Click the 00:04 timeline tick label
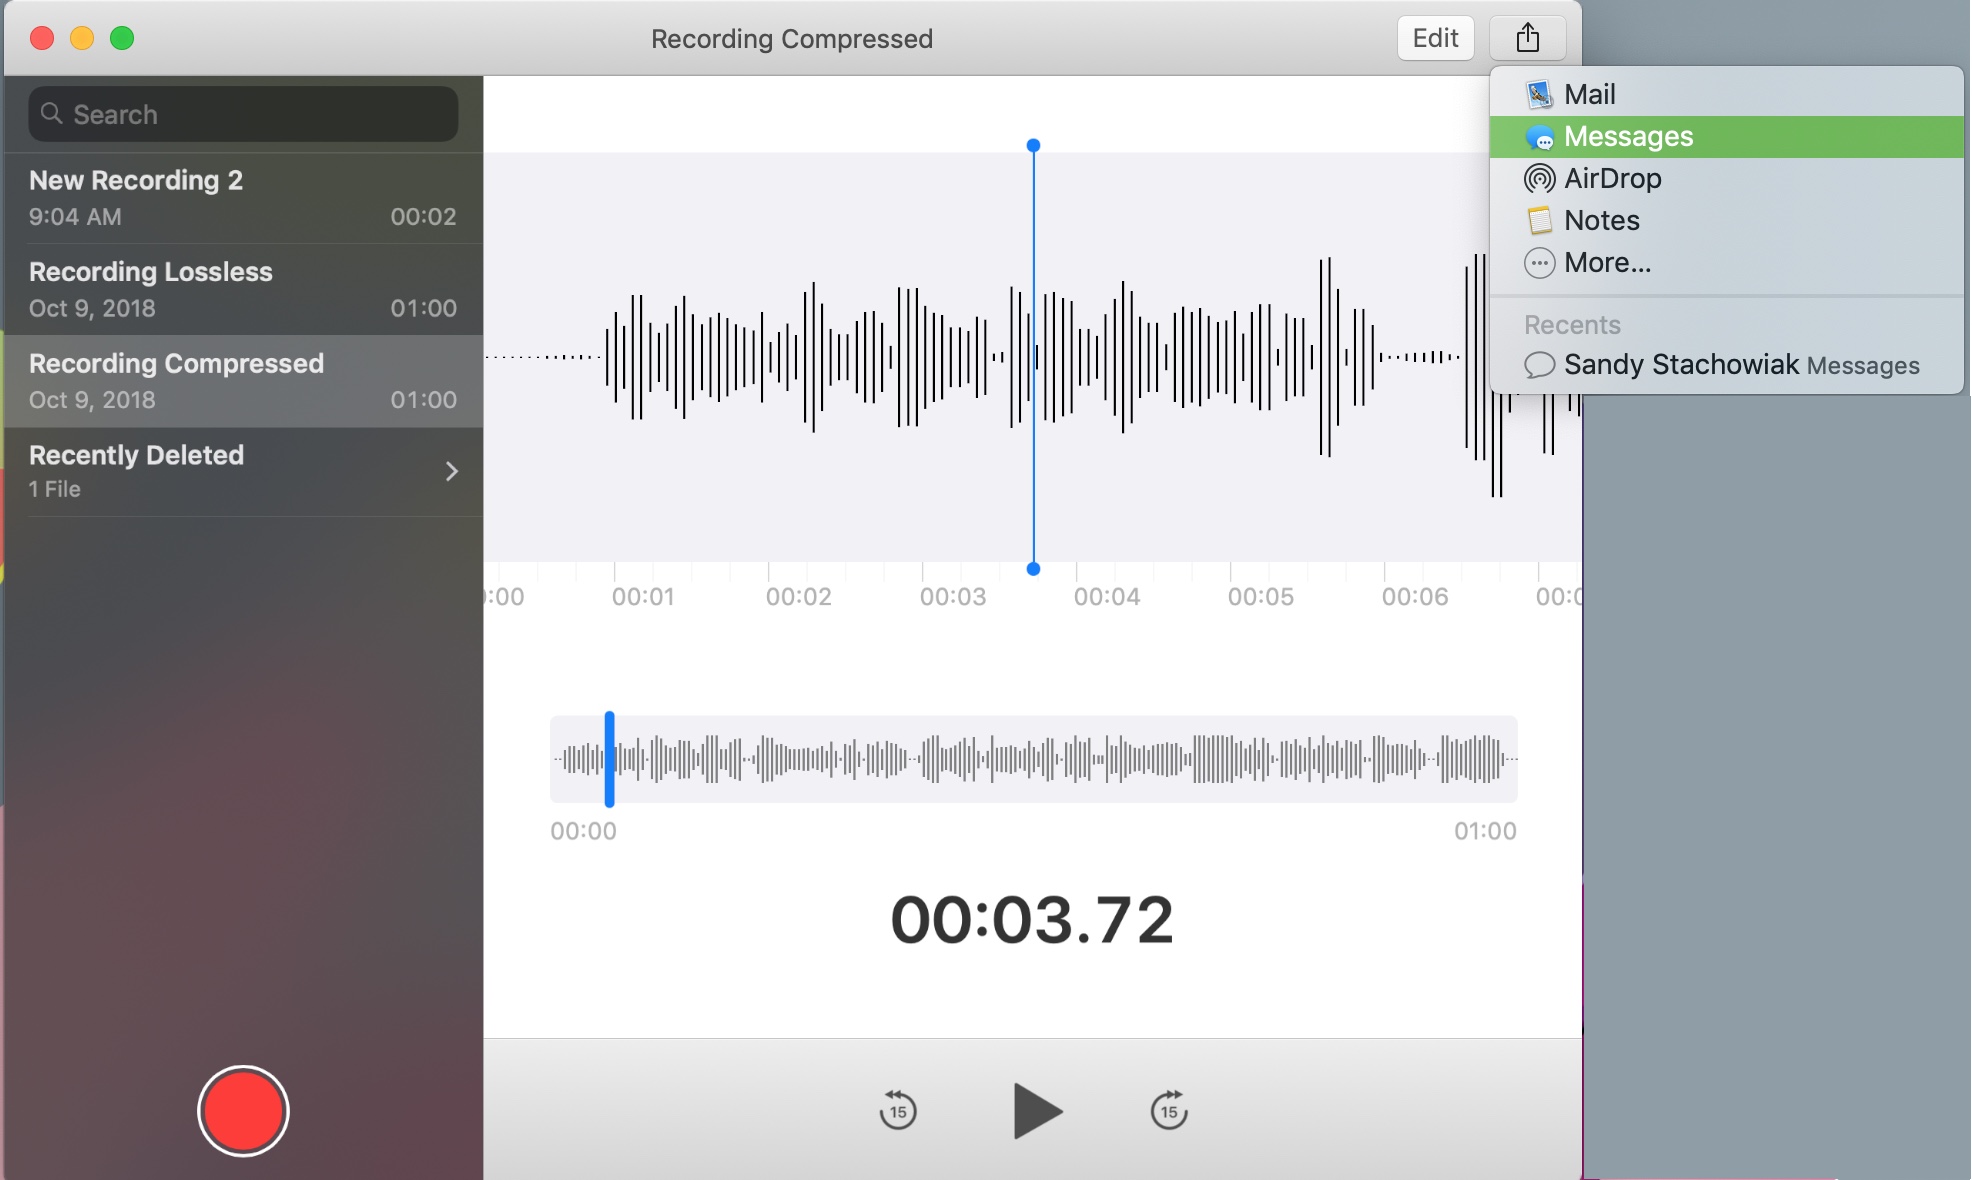 pyautogui.click(x=1107, y=597)
